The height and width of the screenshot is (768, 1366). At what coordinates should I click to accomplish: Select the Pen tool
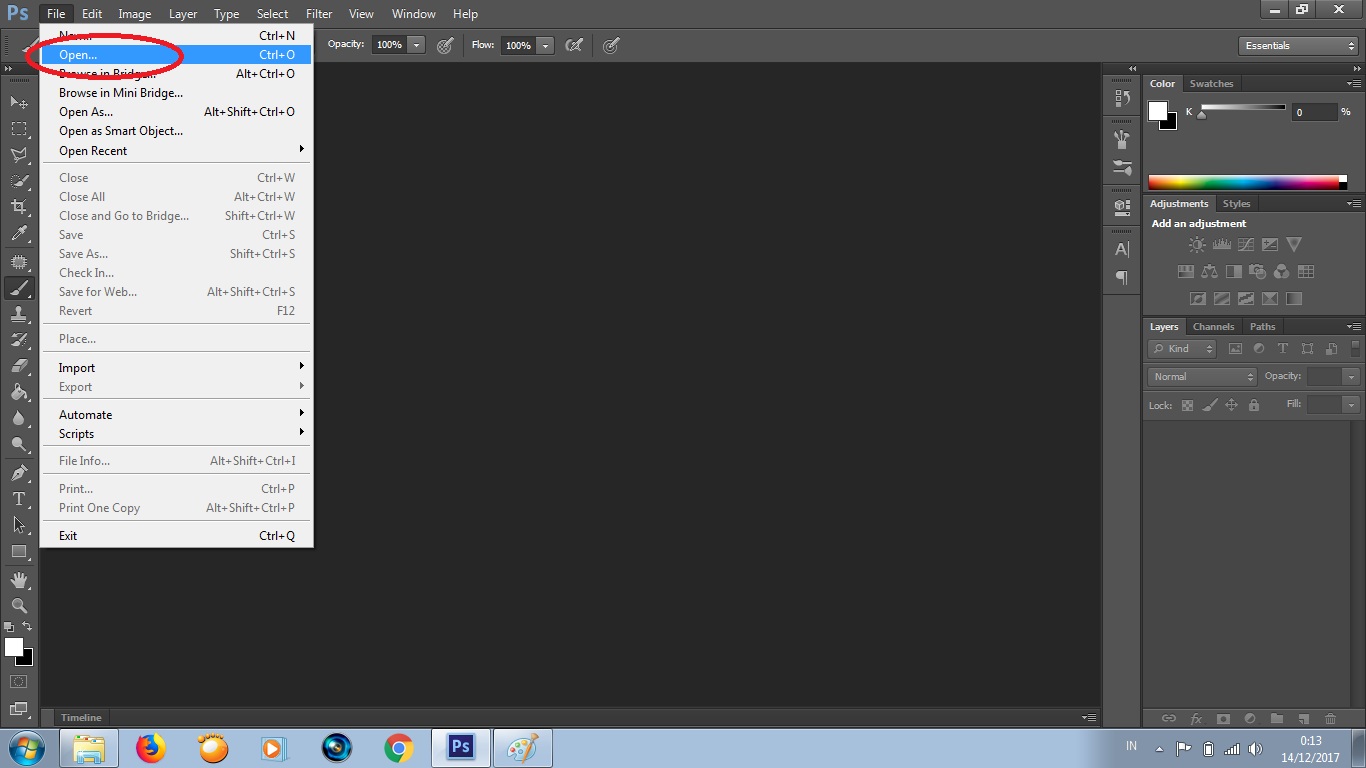(x=19, y=473)
